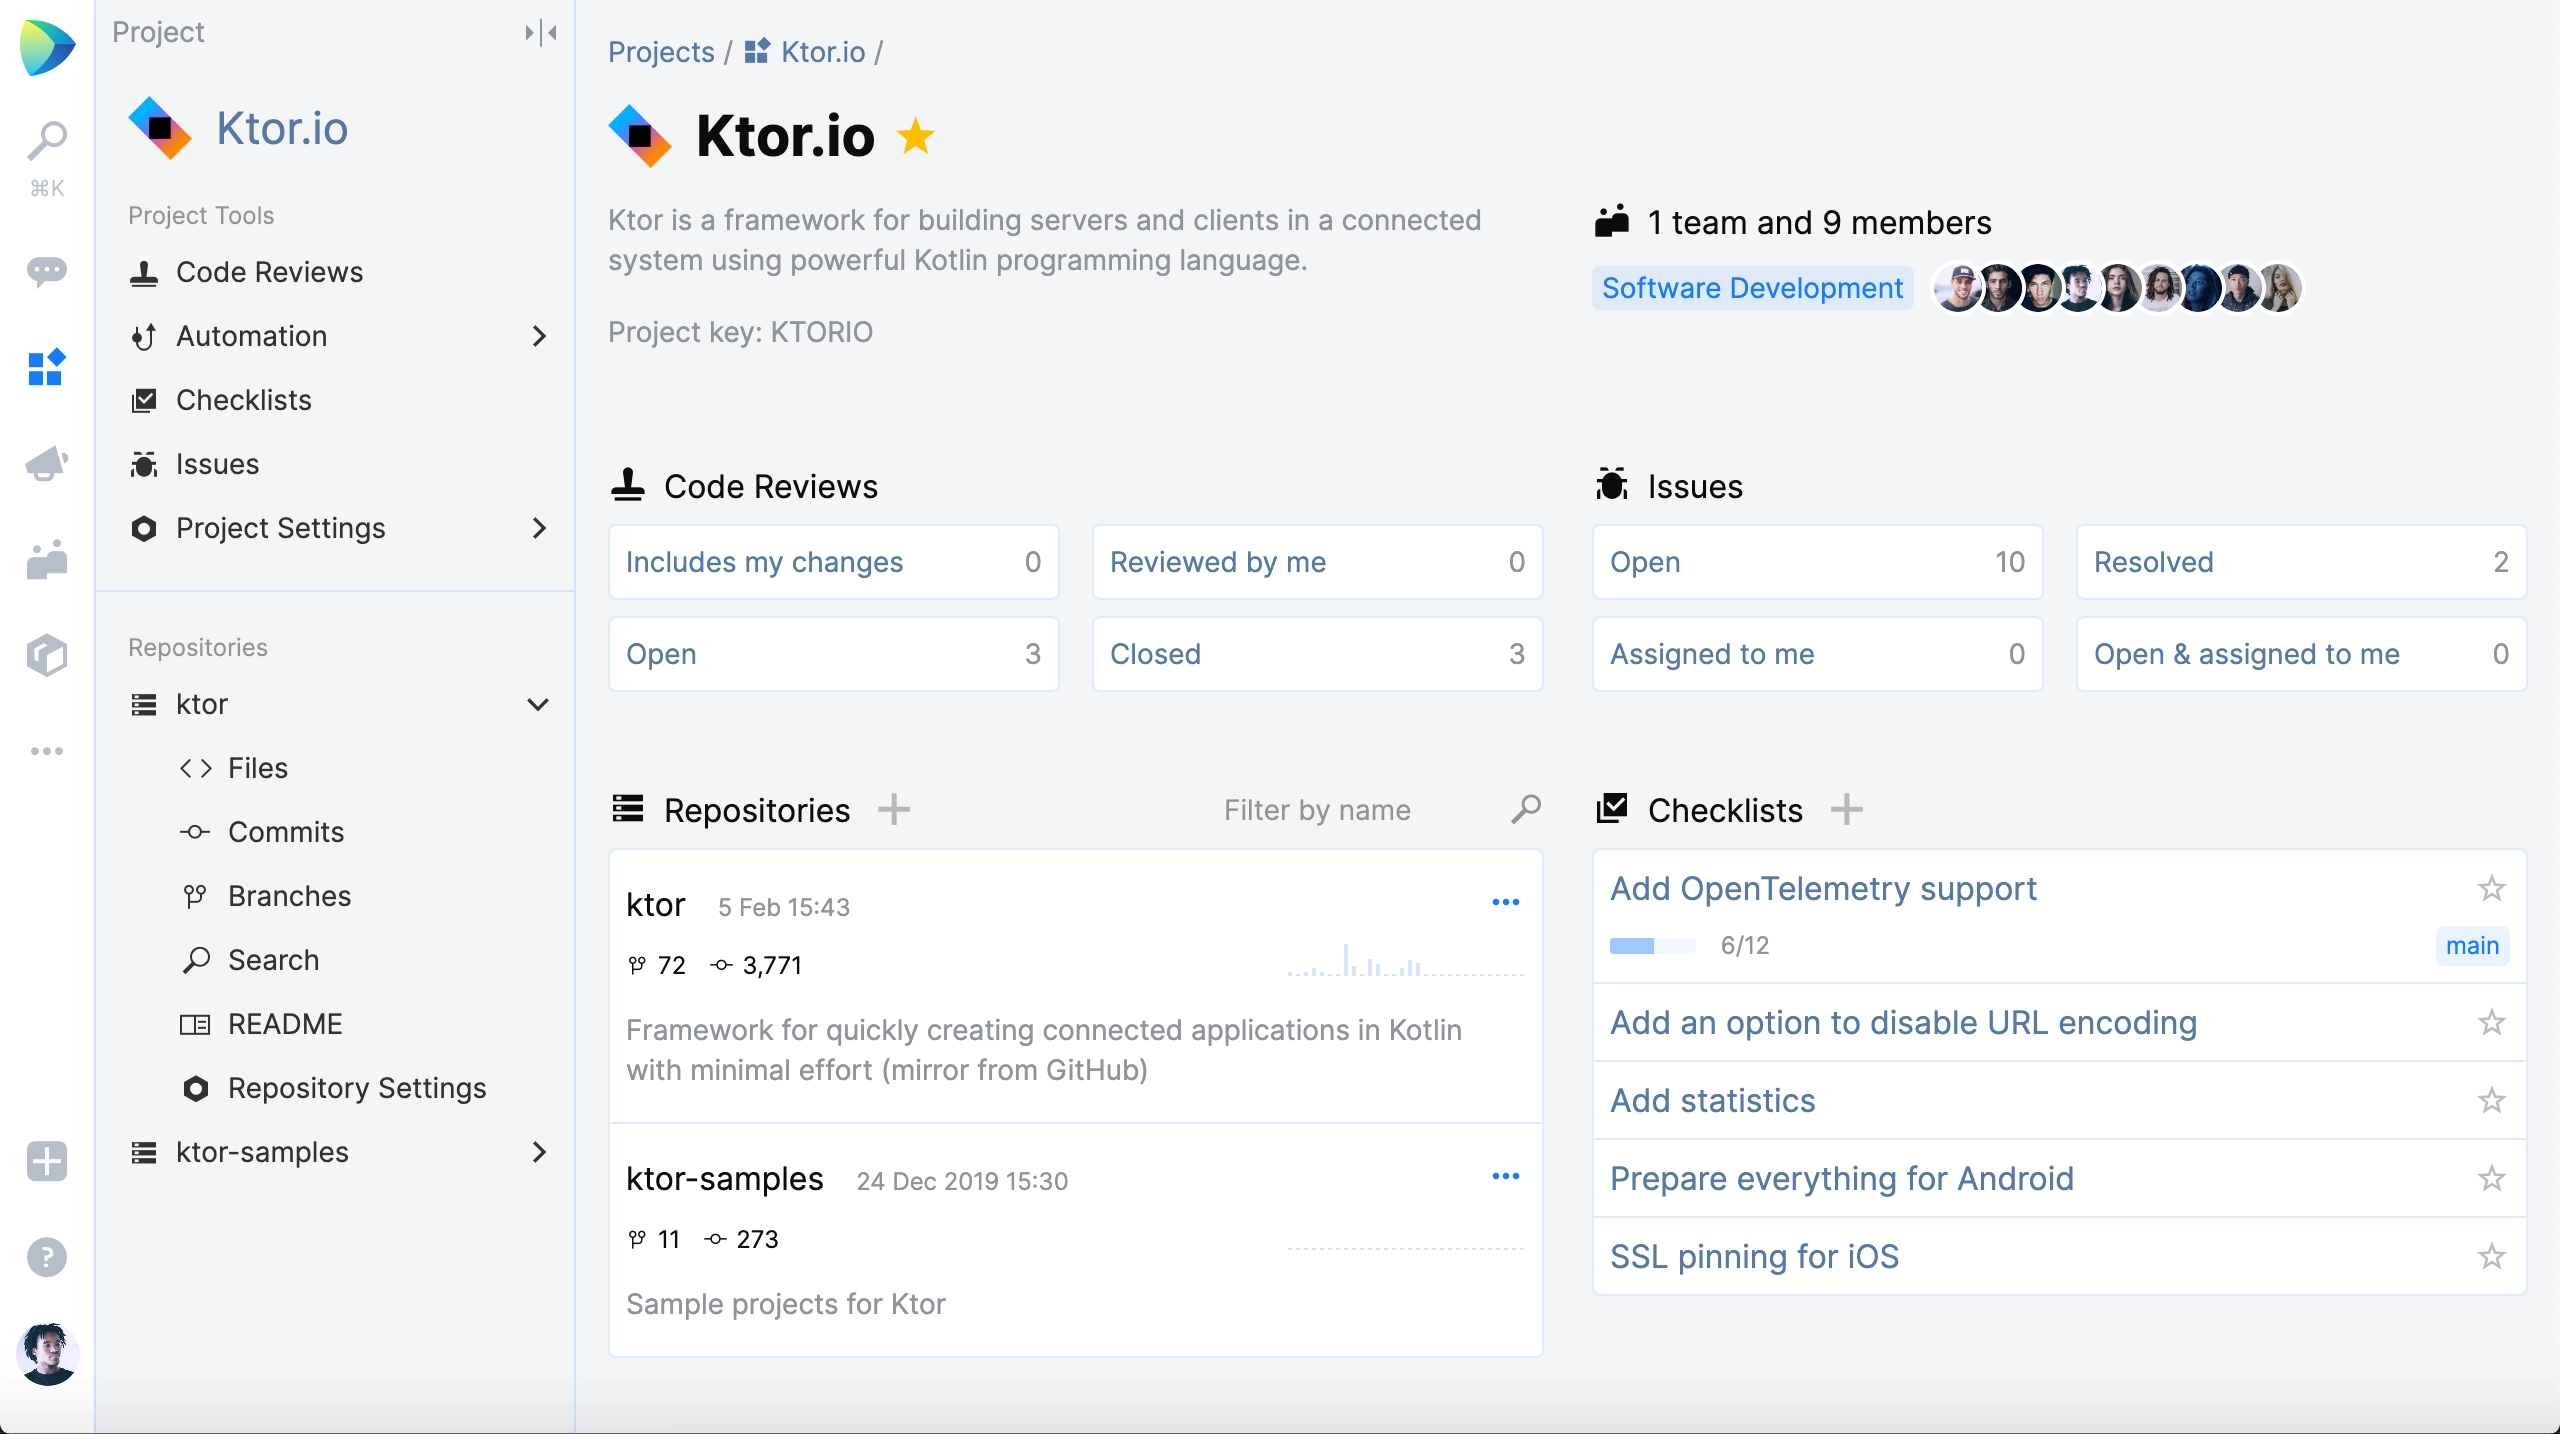Star the Add an option to disable URL encoding checklist

point(2491,1022)
